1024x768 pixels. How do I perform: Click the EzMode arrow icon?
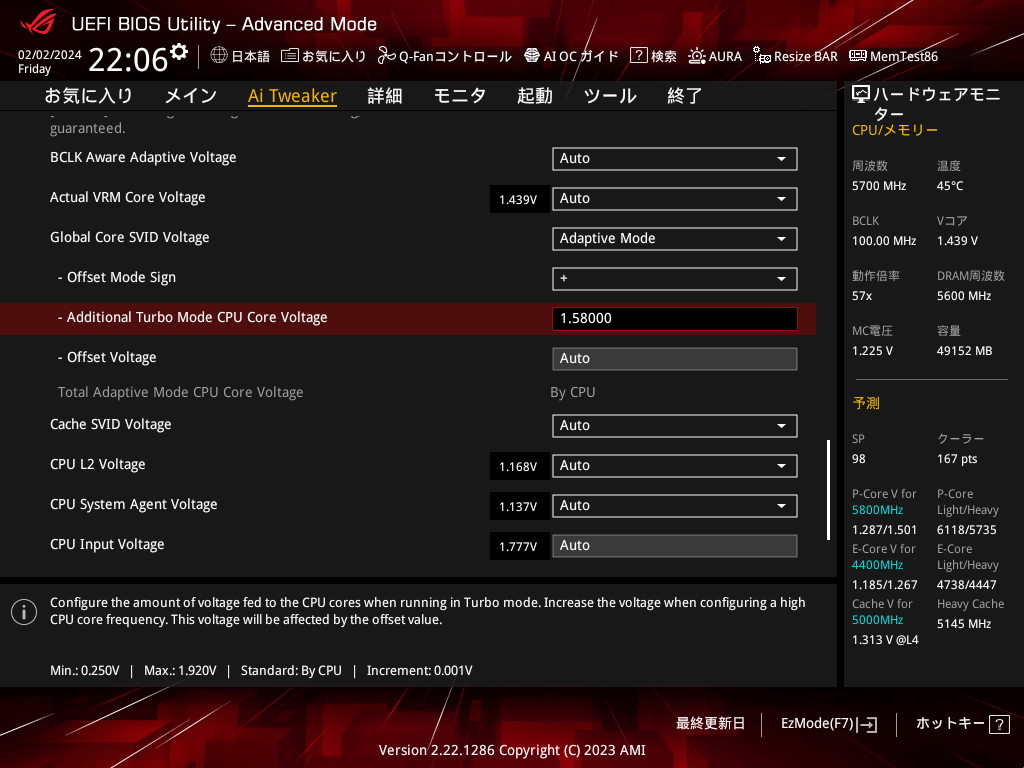click(x=868, y=724)
